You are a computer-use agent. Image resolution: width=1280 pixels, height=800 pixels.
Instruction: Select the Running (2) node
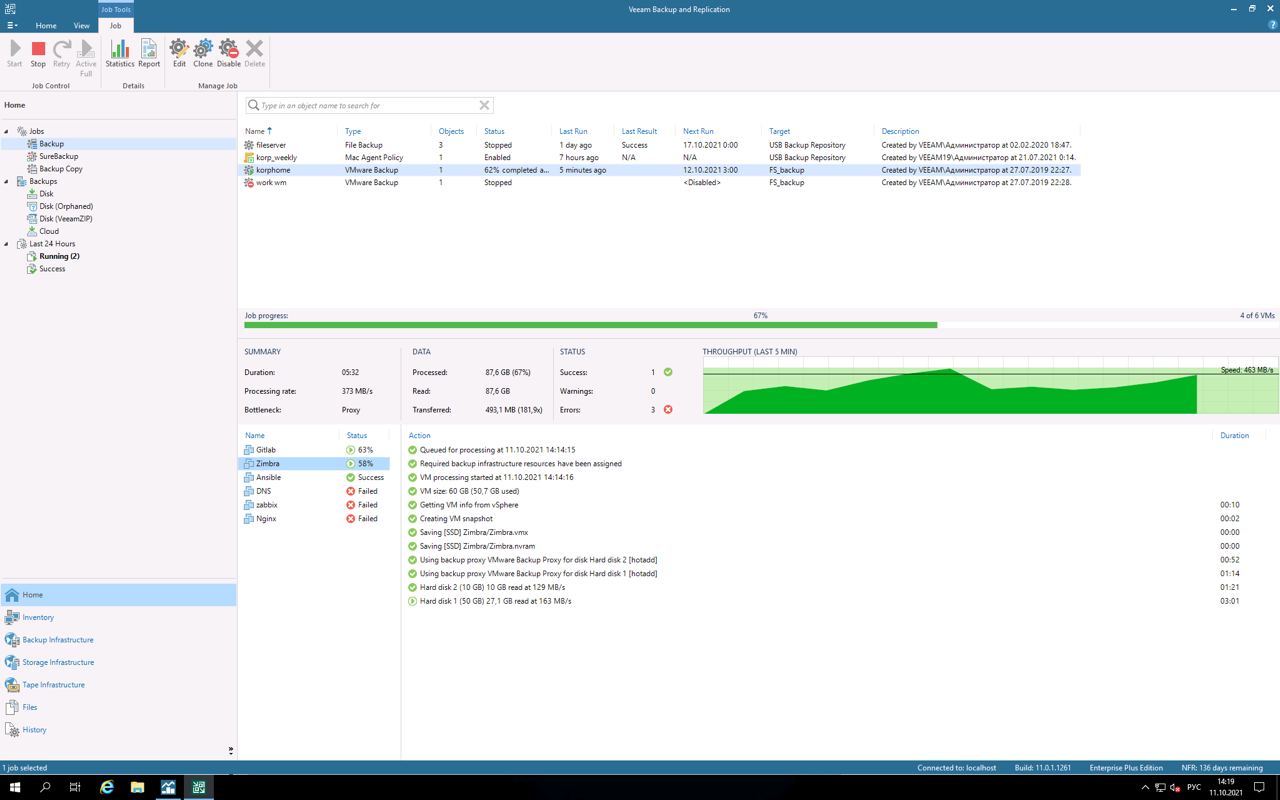(x=59, y=256)
